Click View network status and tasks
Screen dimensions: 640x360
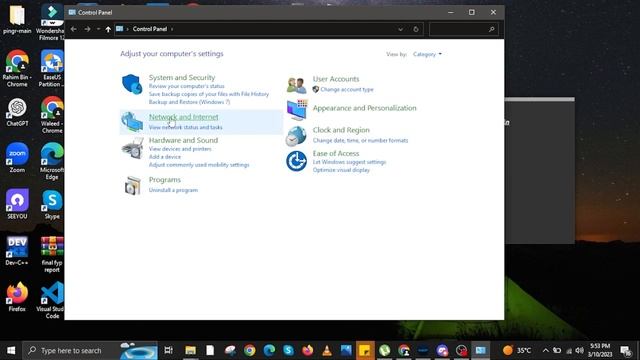point(186,127)
